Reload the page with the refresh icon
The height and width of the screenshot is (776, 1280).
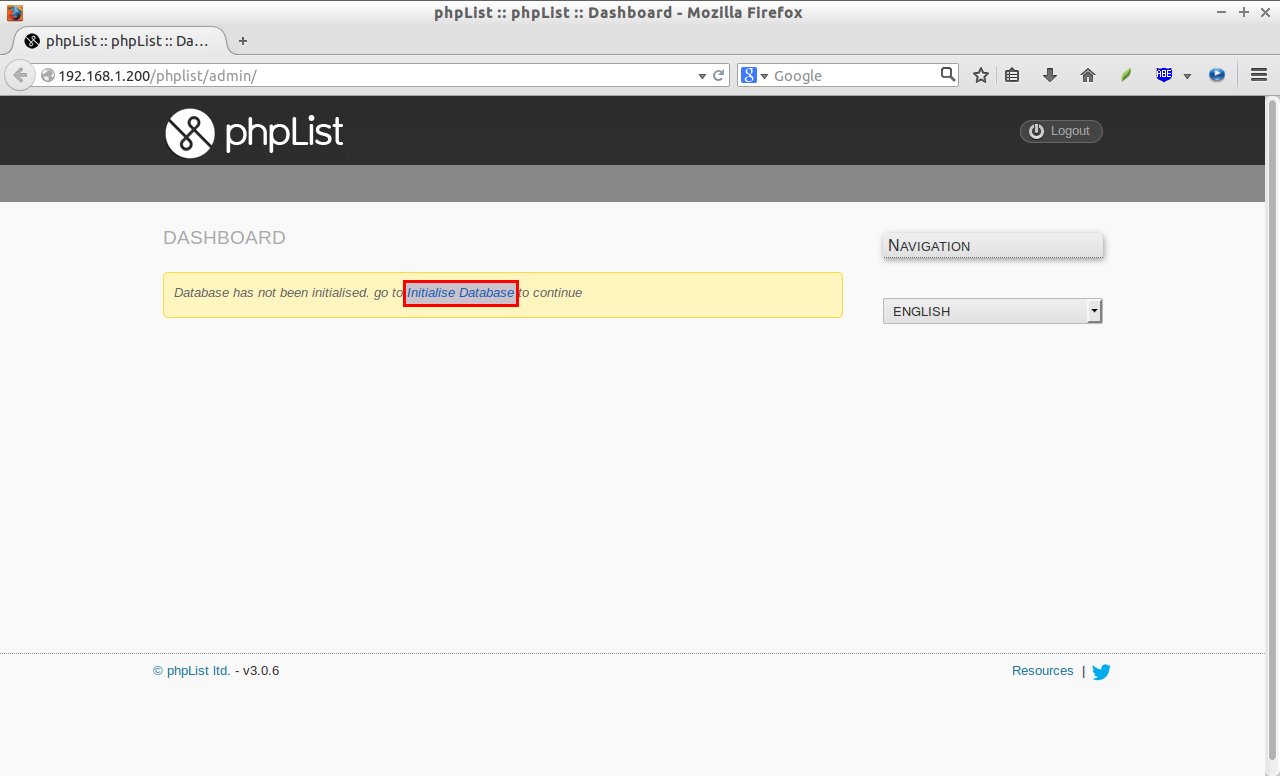pos(718,75)
